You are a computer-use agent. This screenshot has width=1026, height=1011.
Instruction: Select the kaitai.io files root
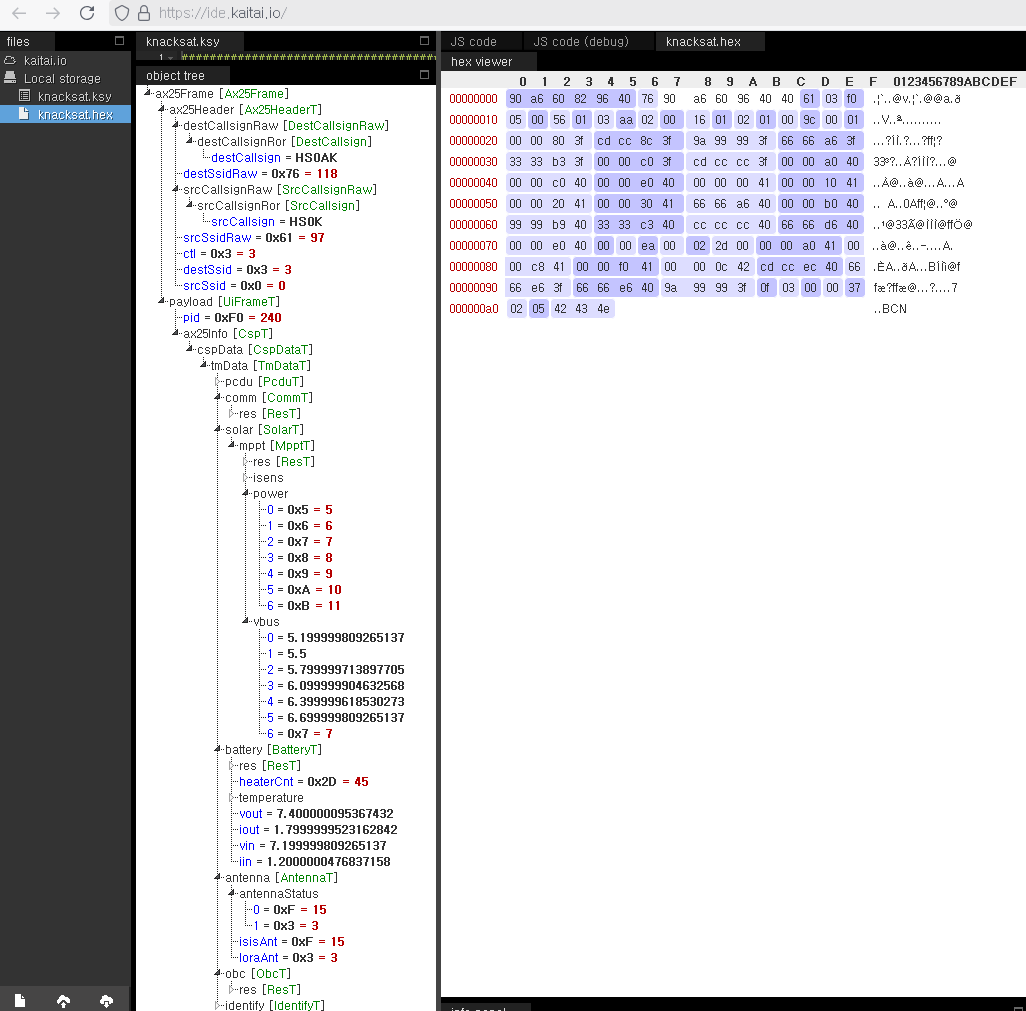point(45,60)
